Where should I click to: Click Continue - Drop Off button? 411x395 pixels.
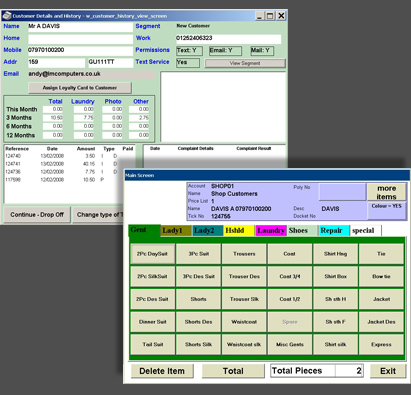[37, 215]
